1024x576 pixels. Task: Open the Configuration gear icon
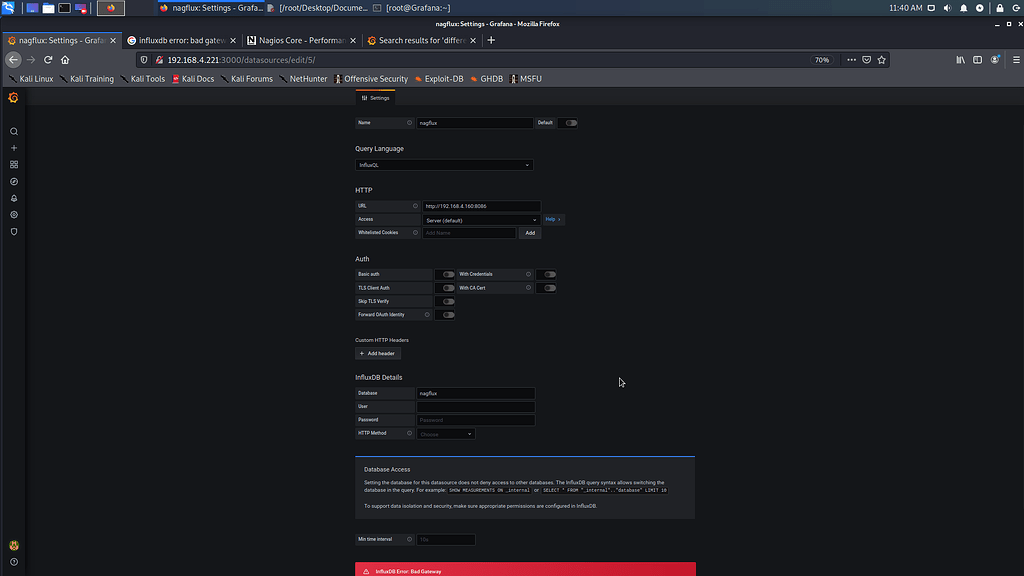13,215
